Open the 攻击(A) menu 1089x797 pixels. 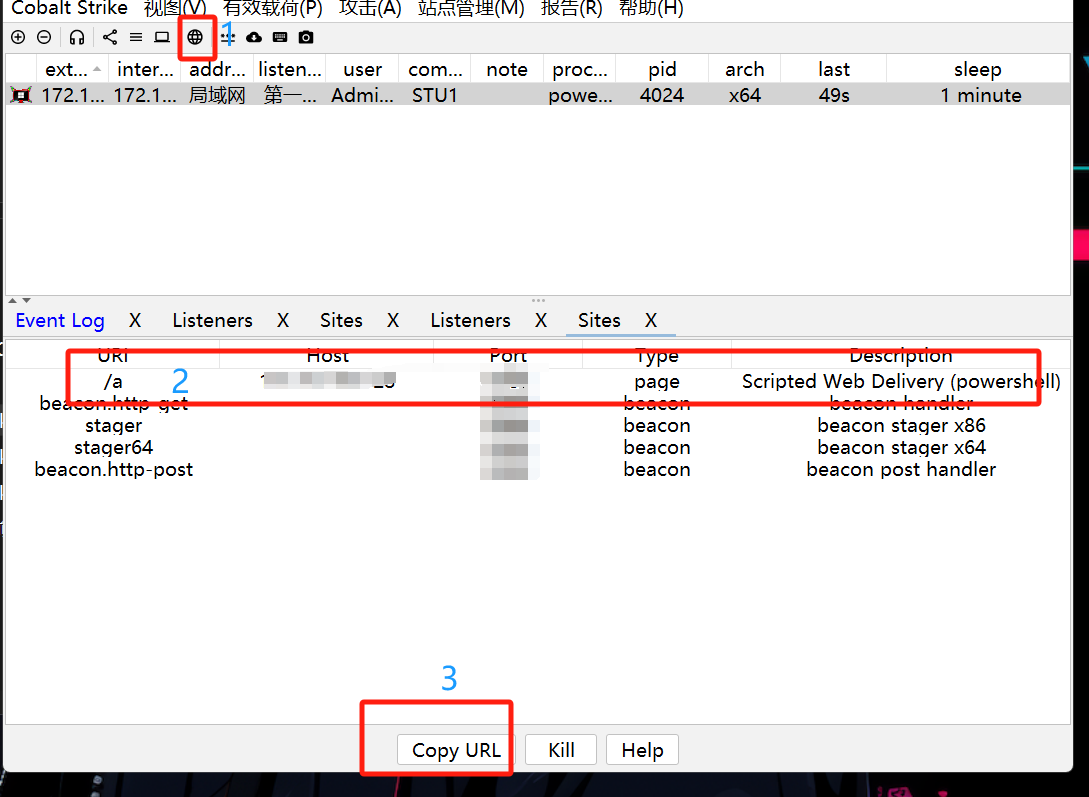[x=370, y=8]
